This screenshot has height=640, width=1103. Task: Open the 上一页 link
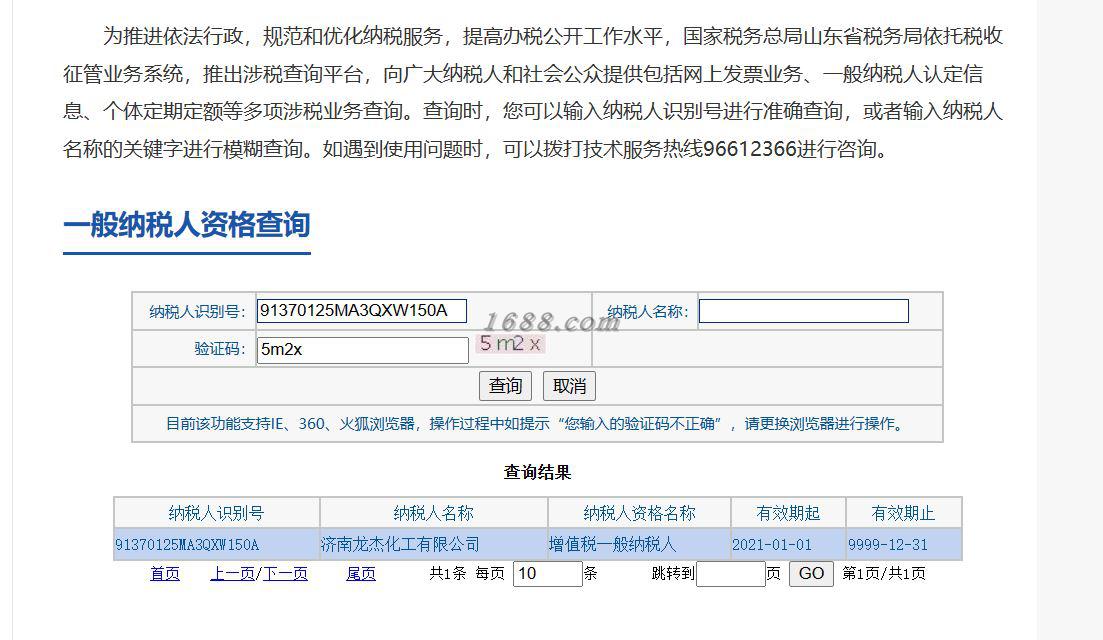click(x=232, y=574)
